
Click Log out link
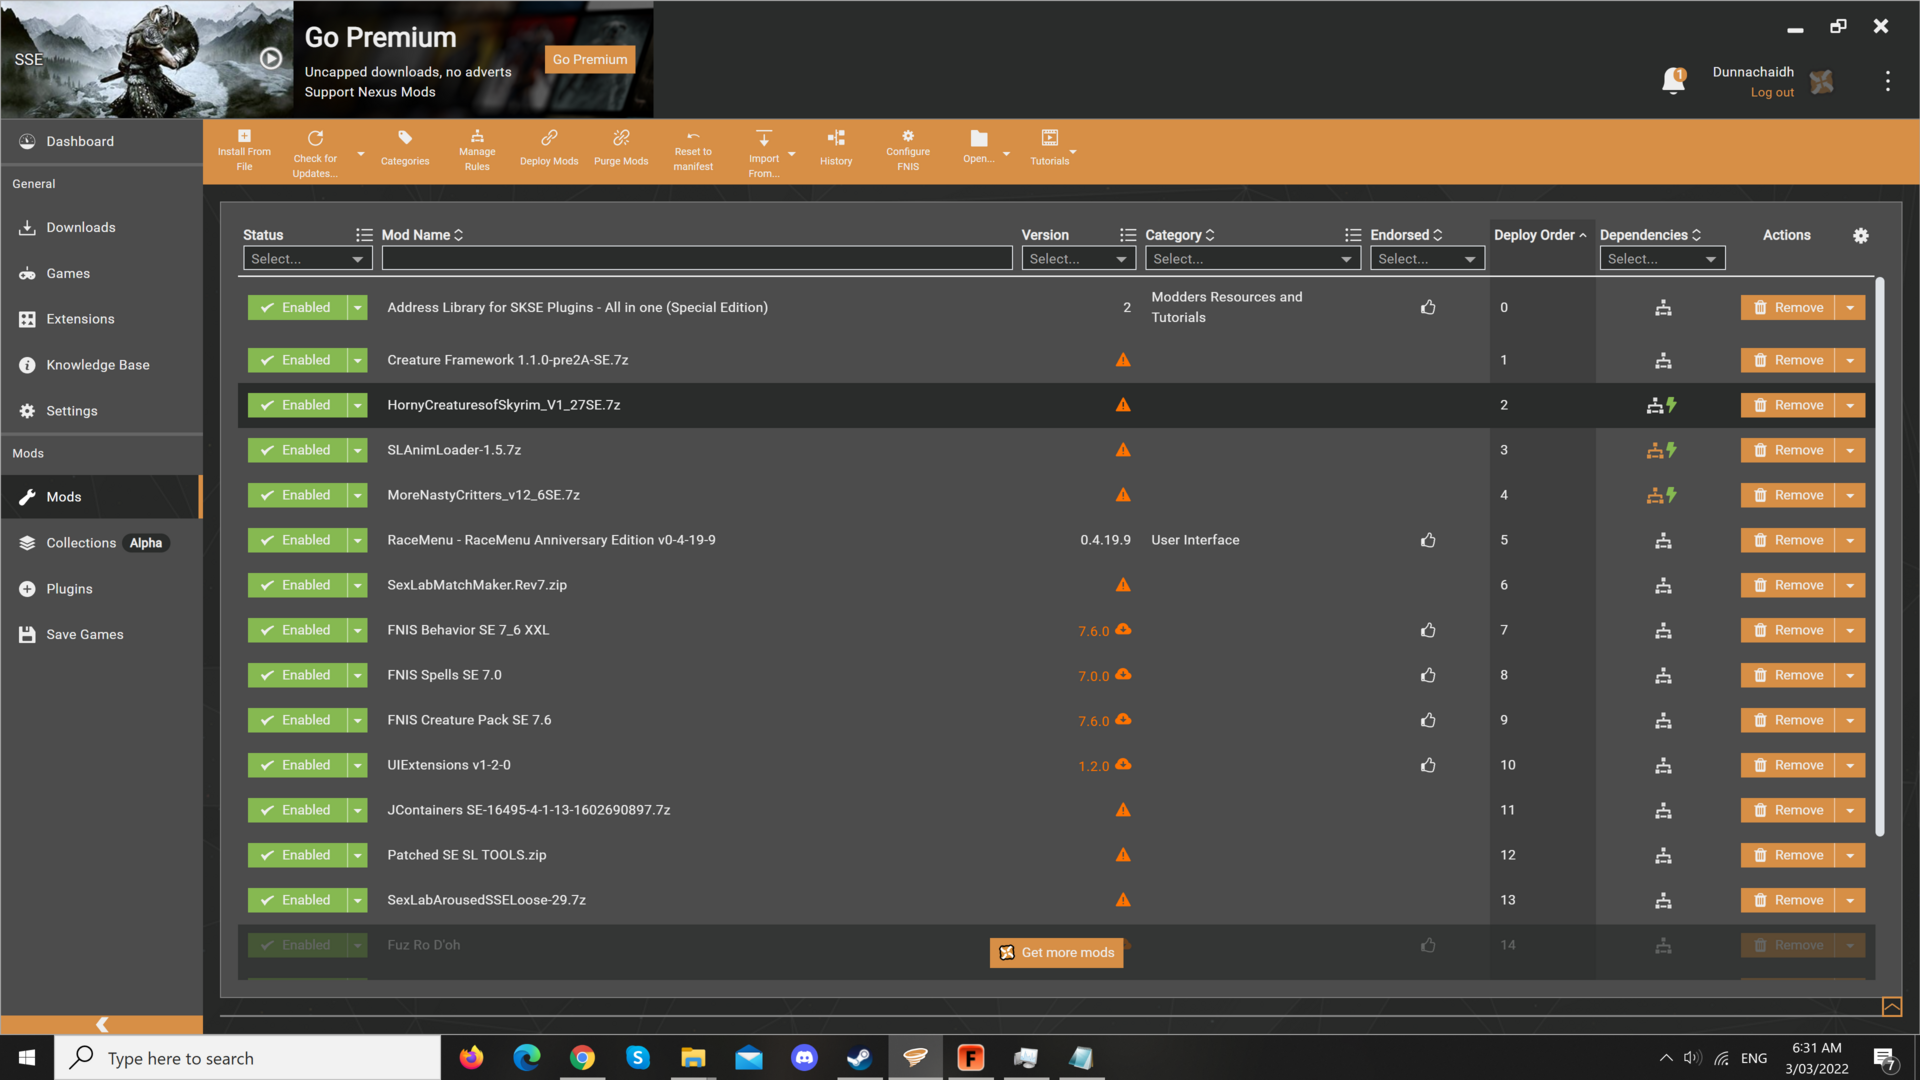[x=1772, y=92]
